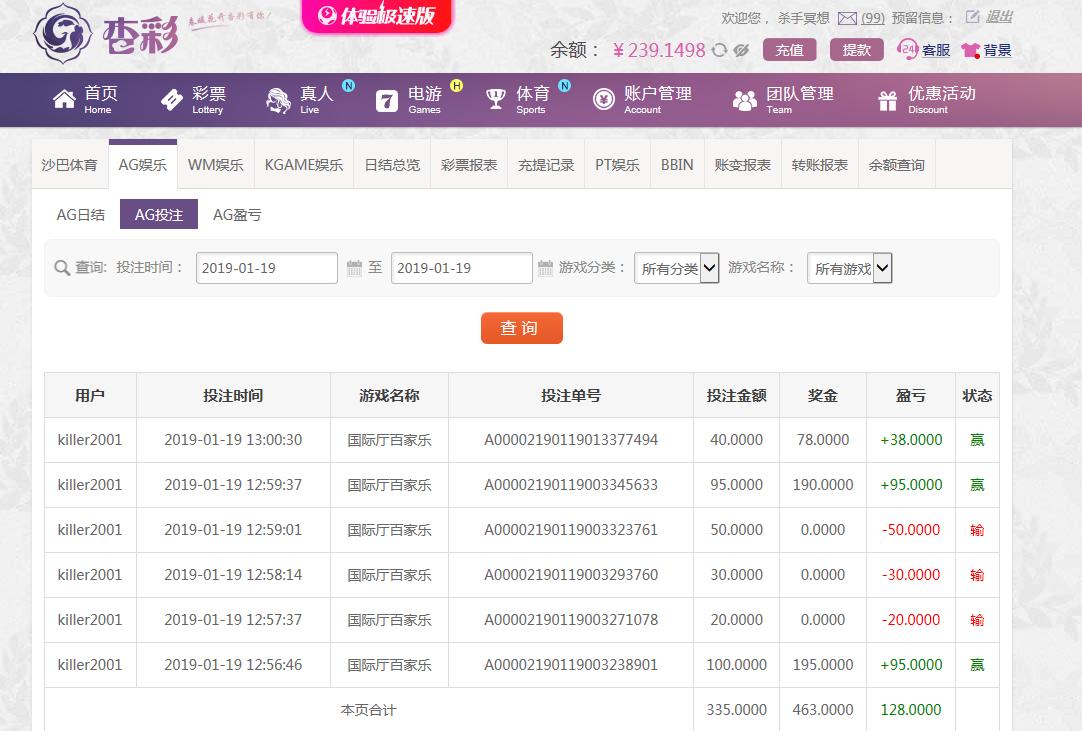Click the balance refresh icon
The image size is (1082, 731).
[x=719, y=50]
